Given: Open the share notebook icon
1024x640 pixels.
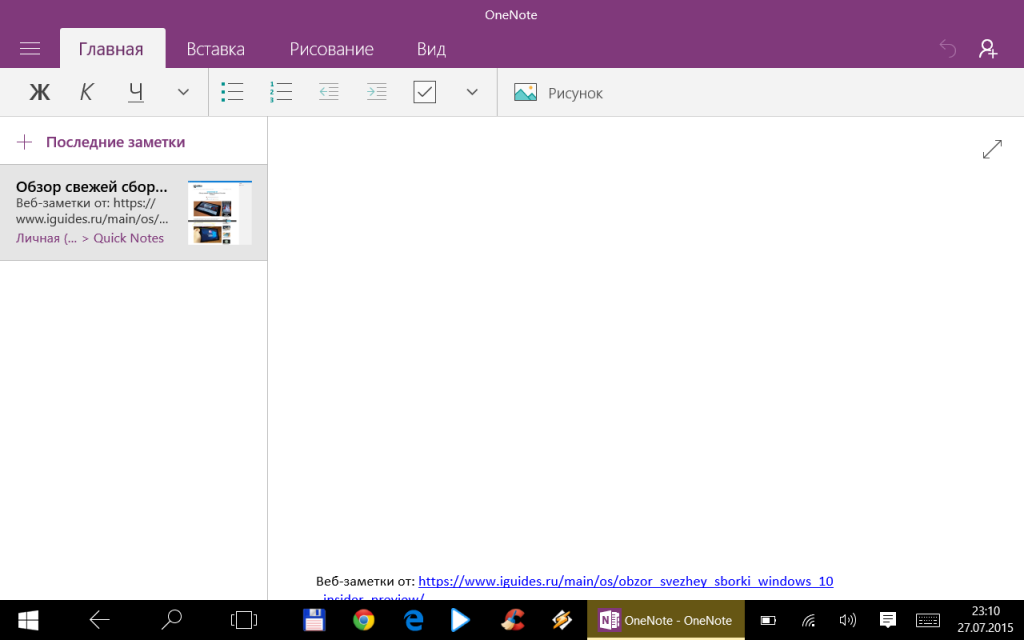Looking at the screenshot, I should (988, 49).
